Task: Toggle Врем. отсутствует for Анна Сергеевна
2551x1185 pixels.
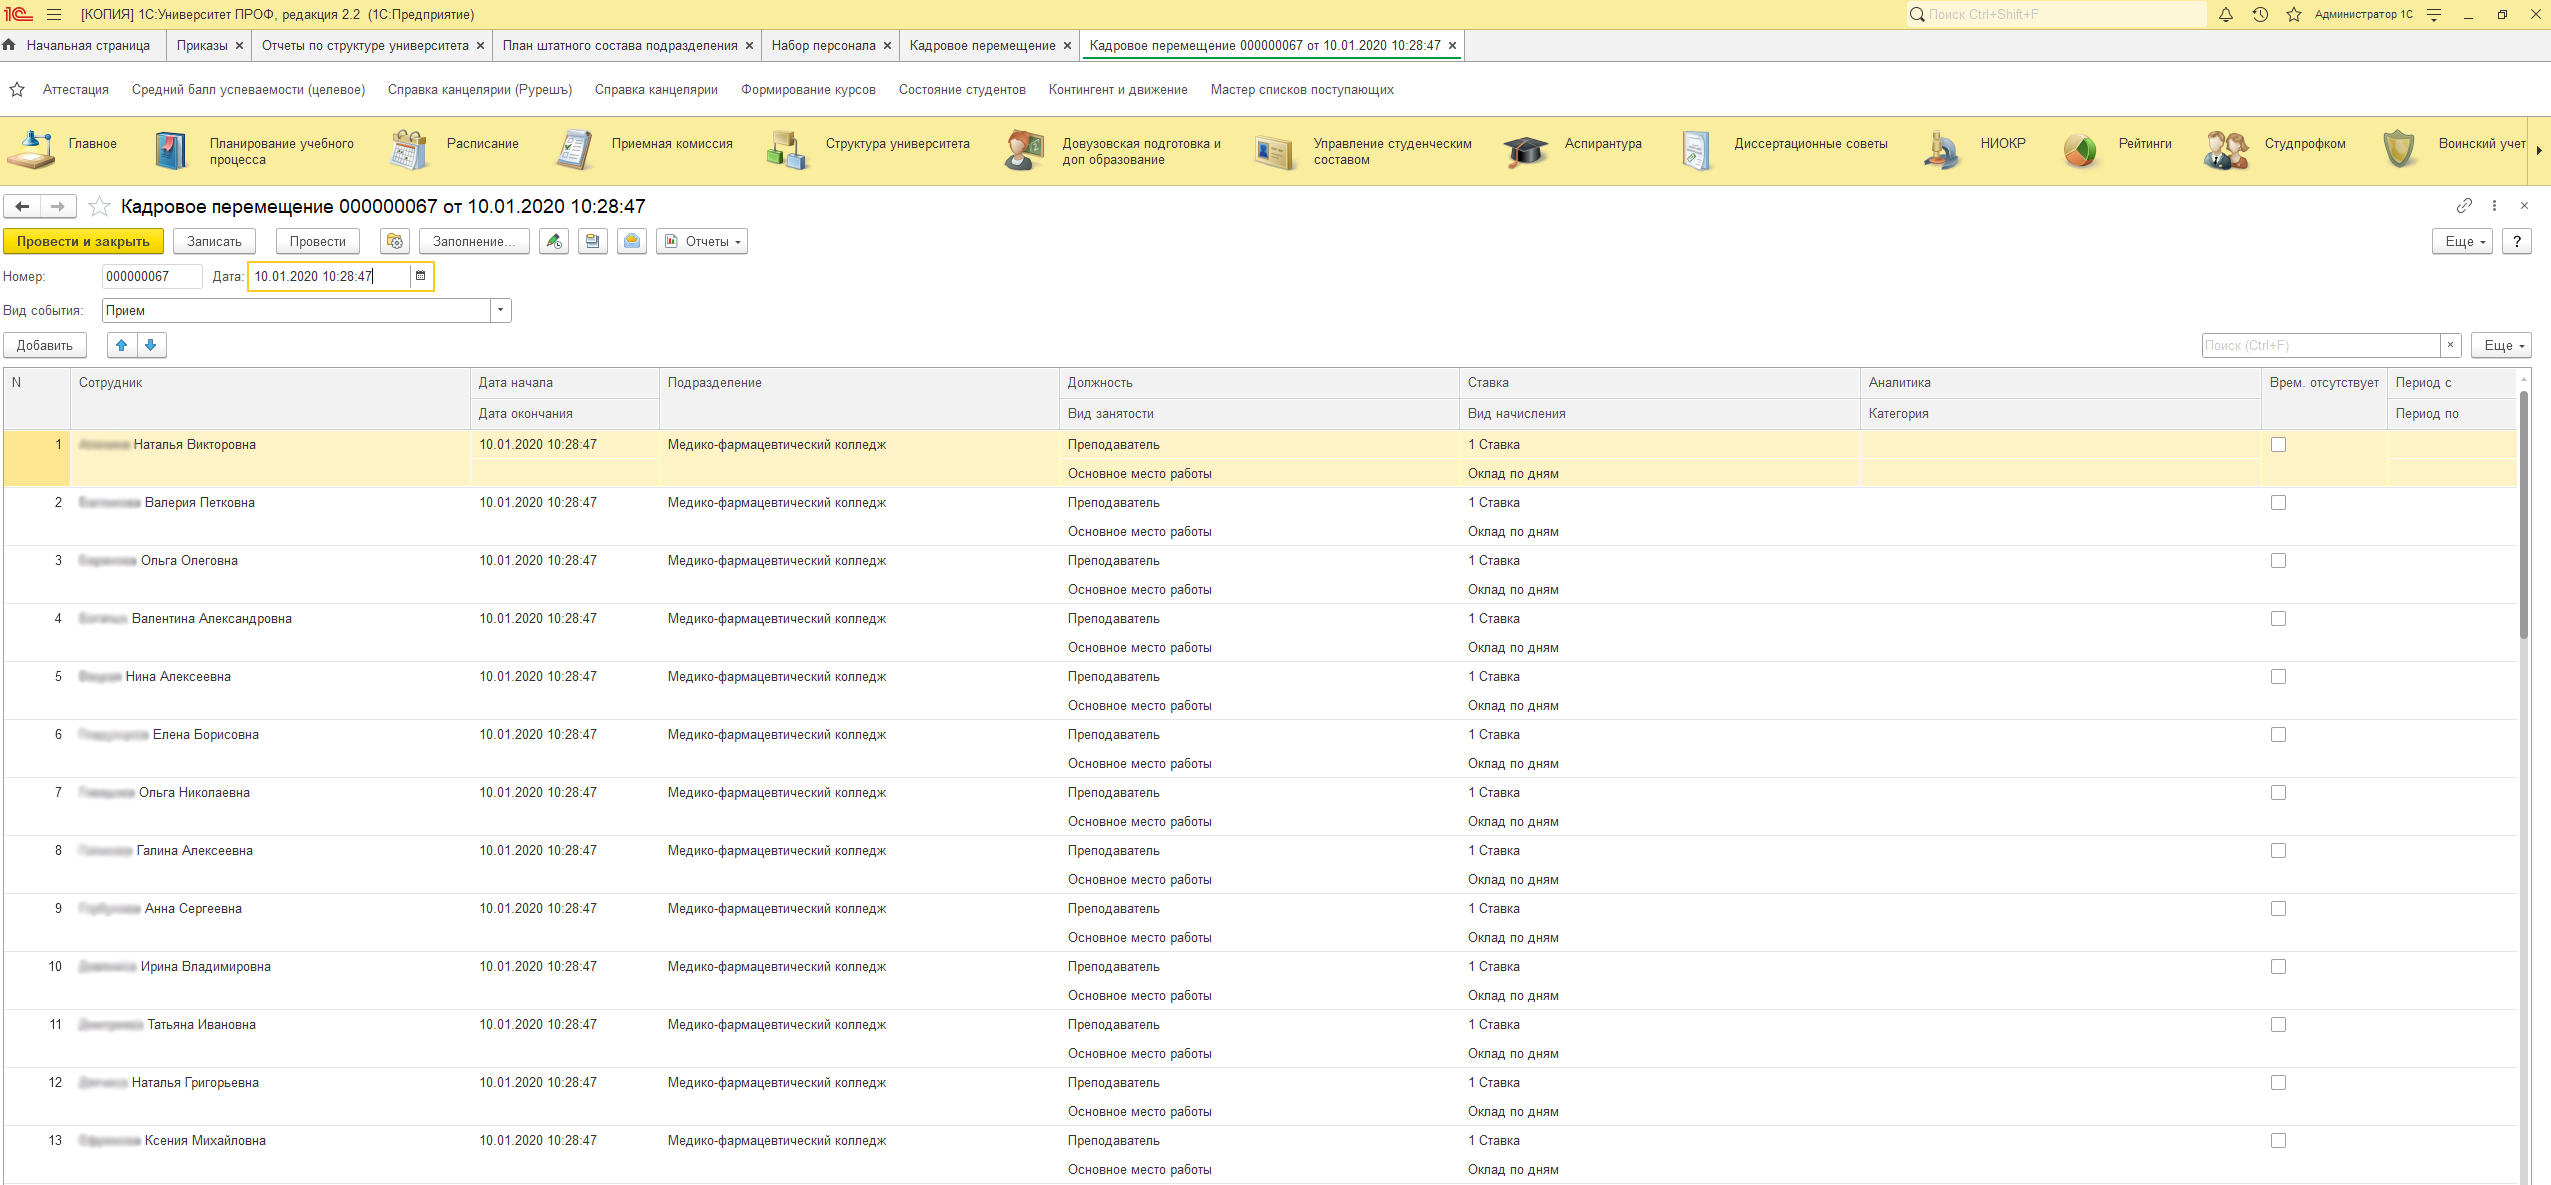Action: pos(2278,909)
